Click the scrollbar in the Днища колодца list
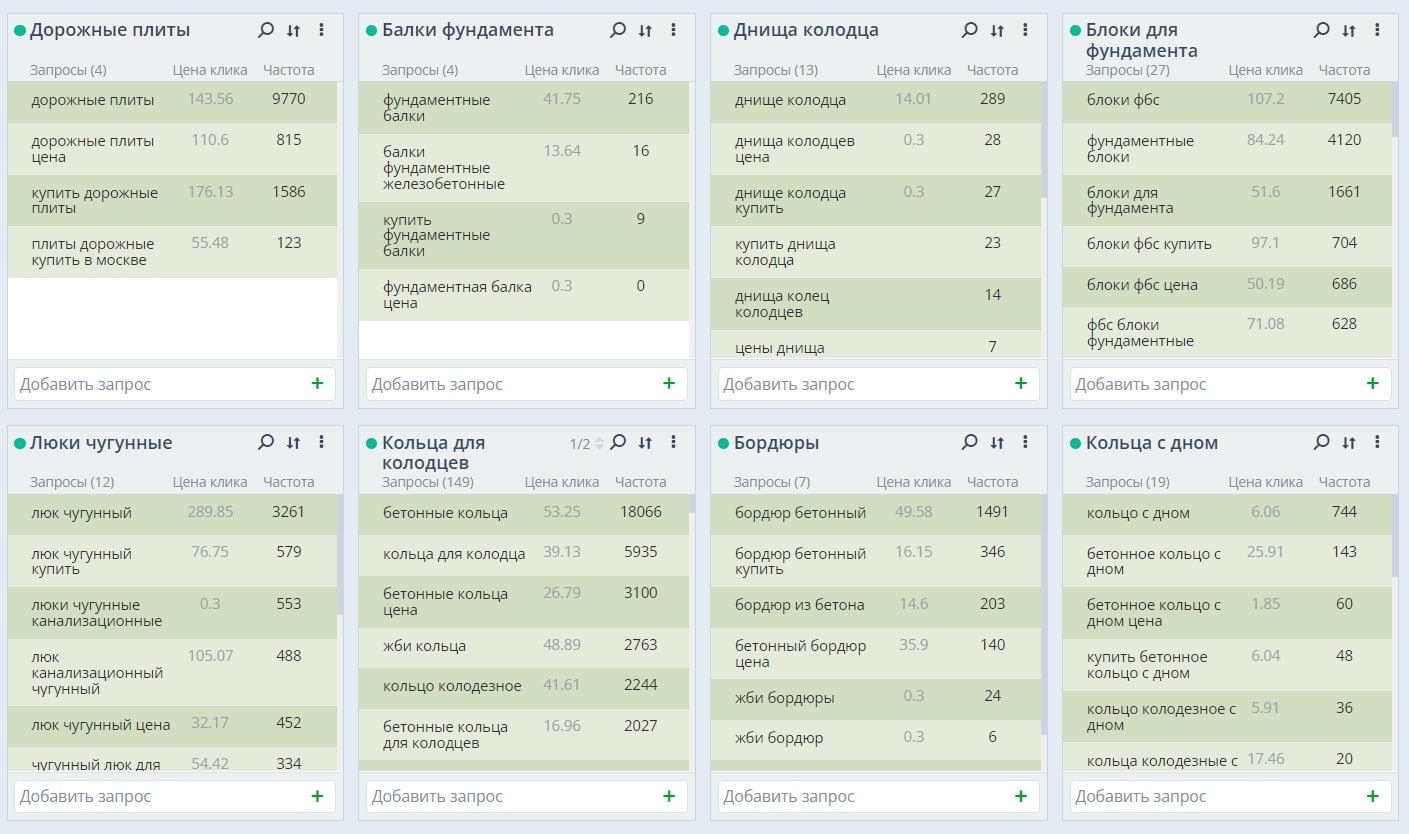The height and width of the screenshot is (834, 1409). pos(1044,140)
